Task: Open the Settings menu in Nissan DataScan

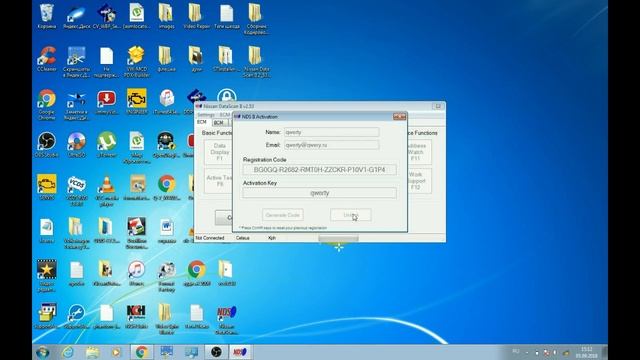Action: point(206,115)
